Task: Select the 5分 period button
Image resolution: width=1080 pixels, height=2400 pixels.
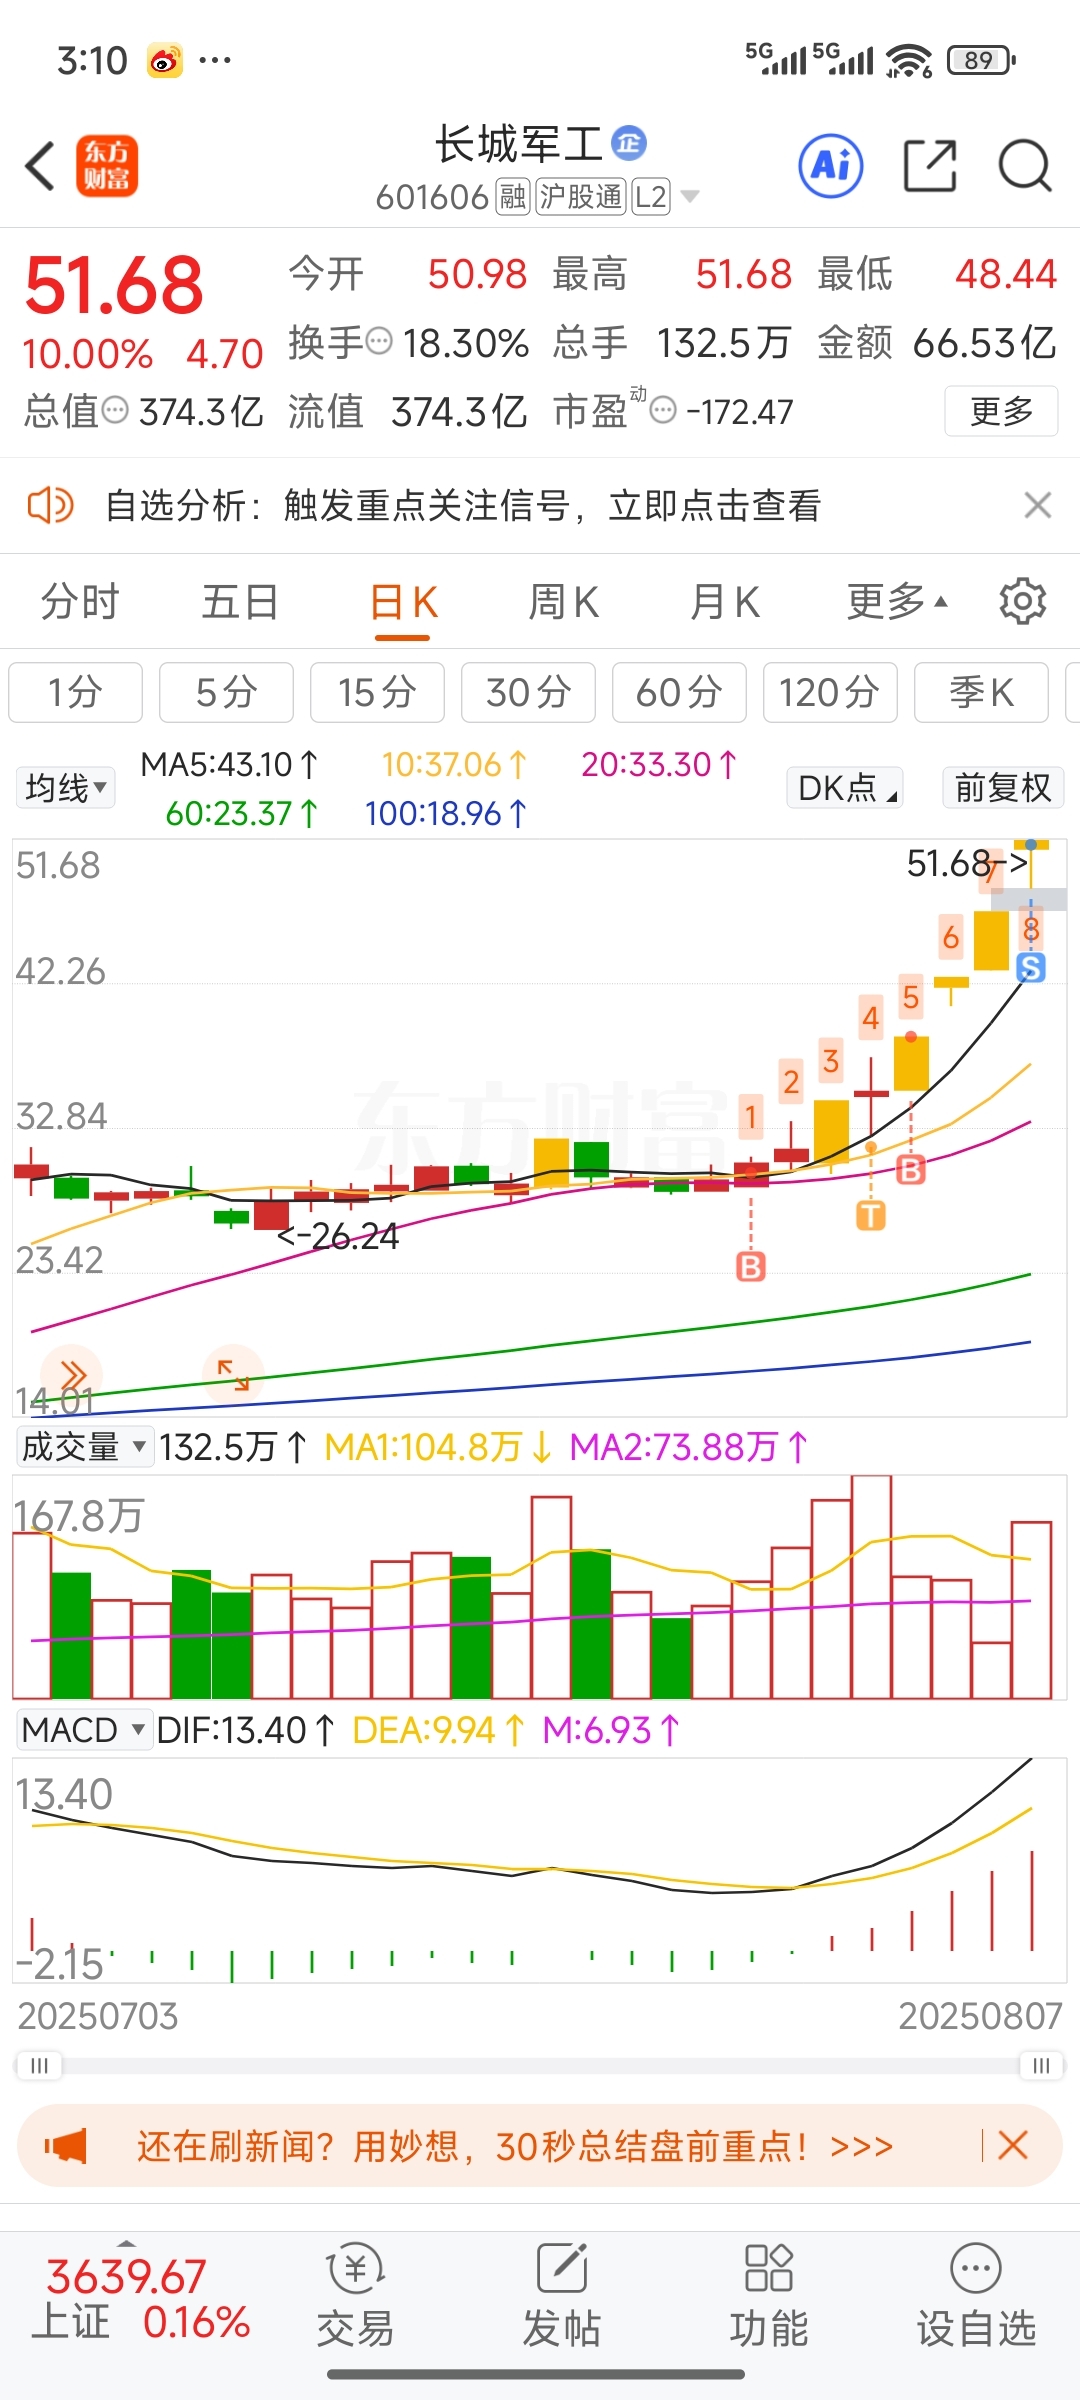Action: pyautogui.click(x=226, y=692)
